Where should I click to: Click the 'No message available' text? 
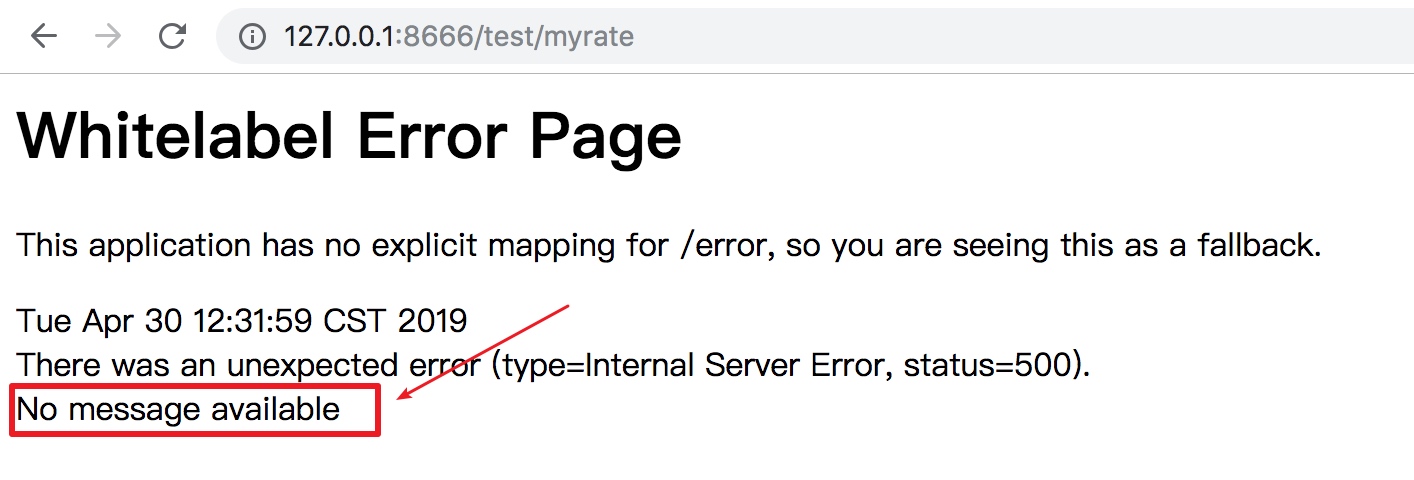[178, 409]
